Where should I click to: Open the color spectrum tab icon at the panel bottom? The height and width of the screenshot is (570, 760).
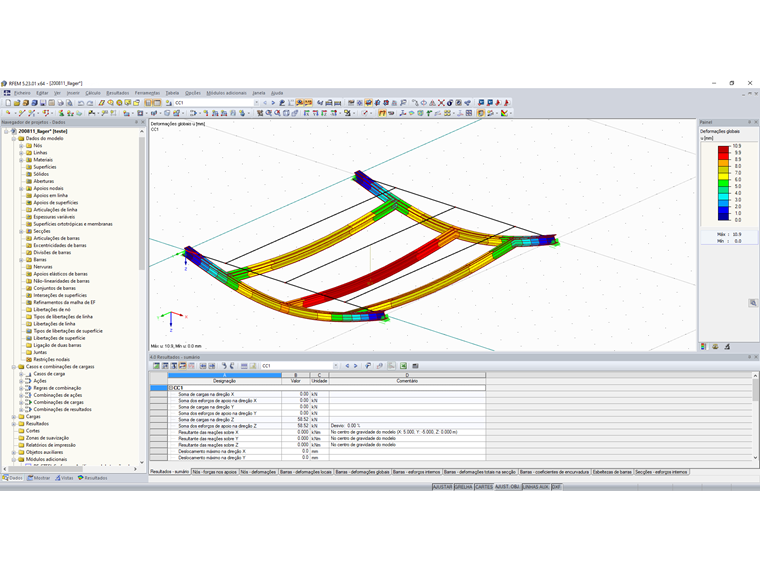click(703, 347)
